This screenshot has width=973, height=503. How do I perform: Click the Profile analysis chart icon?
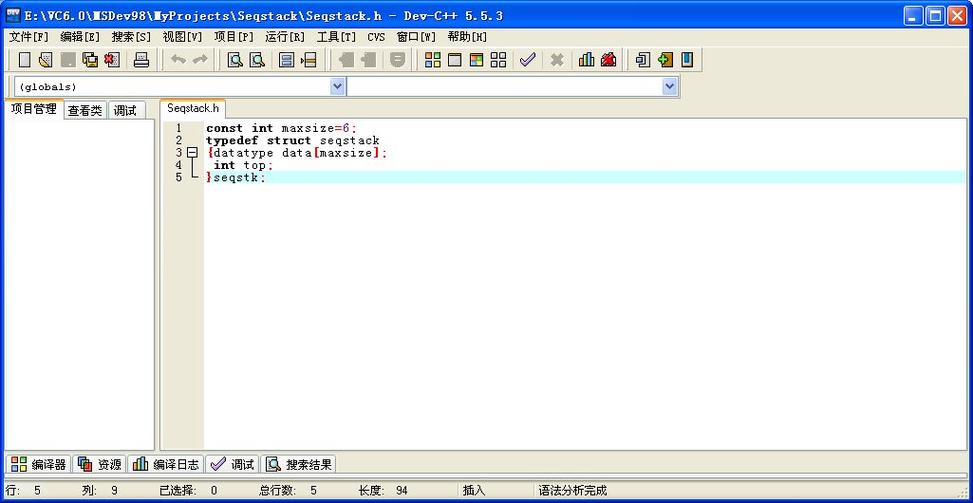[x=586, y=60]
